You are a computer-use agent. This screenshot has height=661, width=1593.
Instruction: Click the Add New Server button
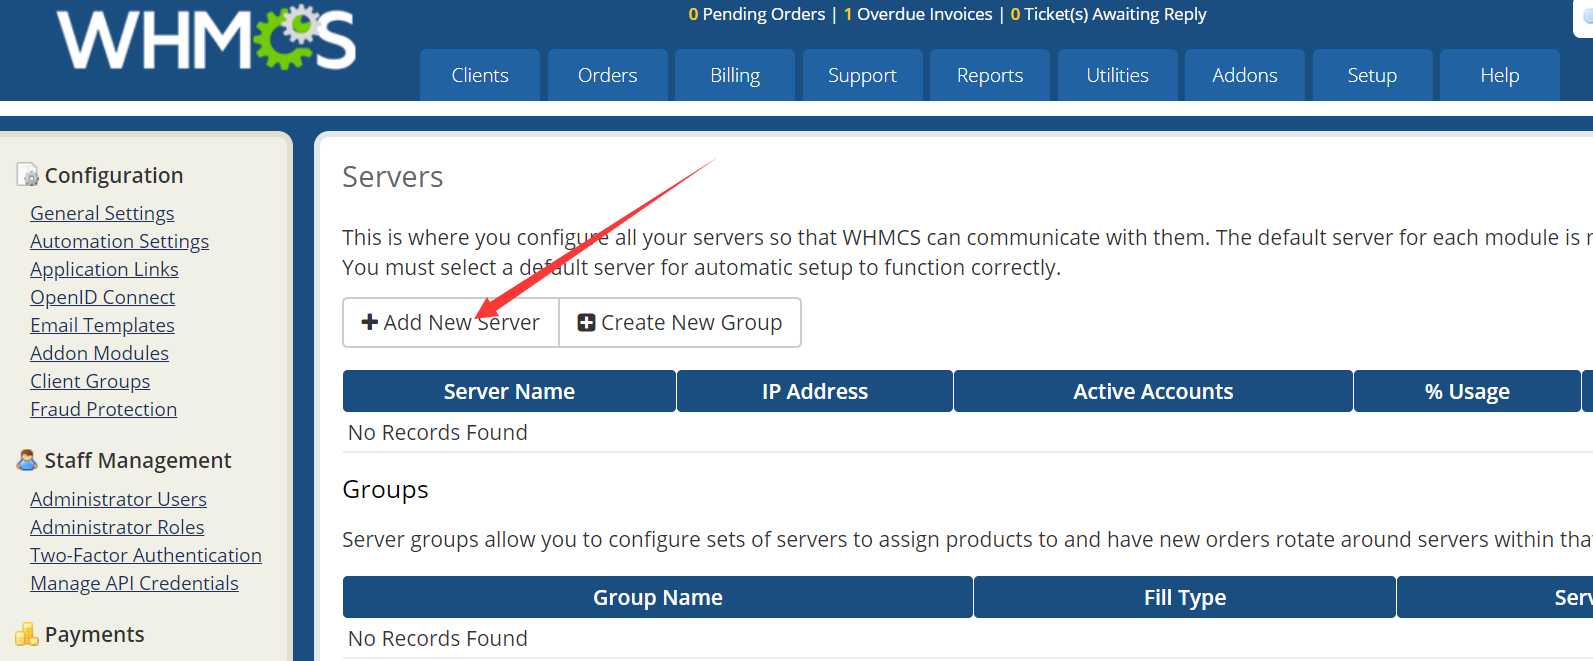click(451, 322)
